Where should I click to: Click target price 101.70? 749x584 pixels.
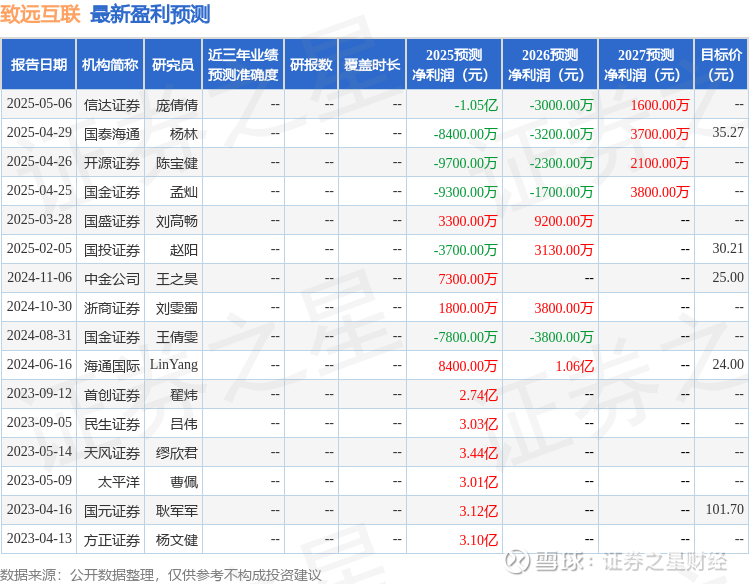tap(725, 510)
